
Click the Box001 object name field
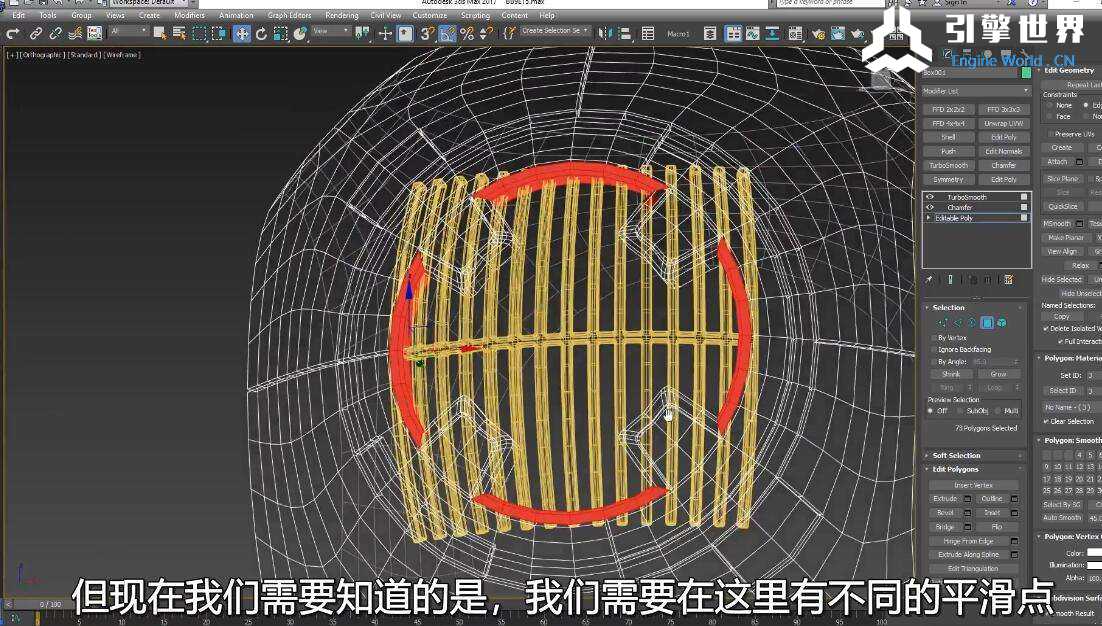coord(971,72)
